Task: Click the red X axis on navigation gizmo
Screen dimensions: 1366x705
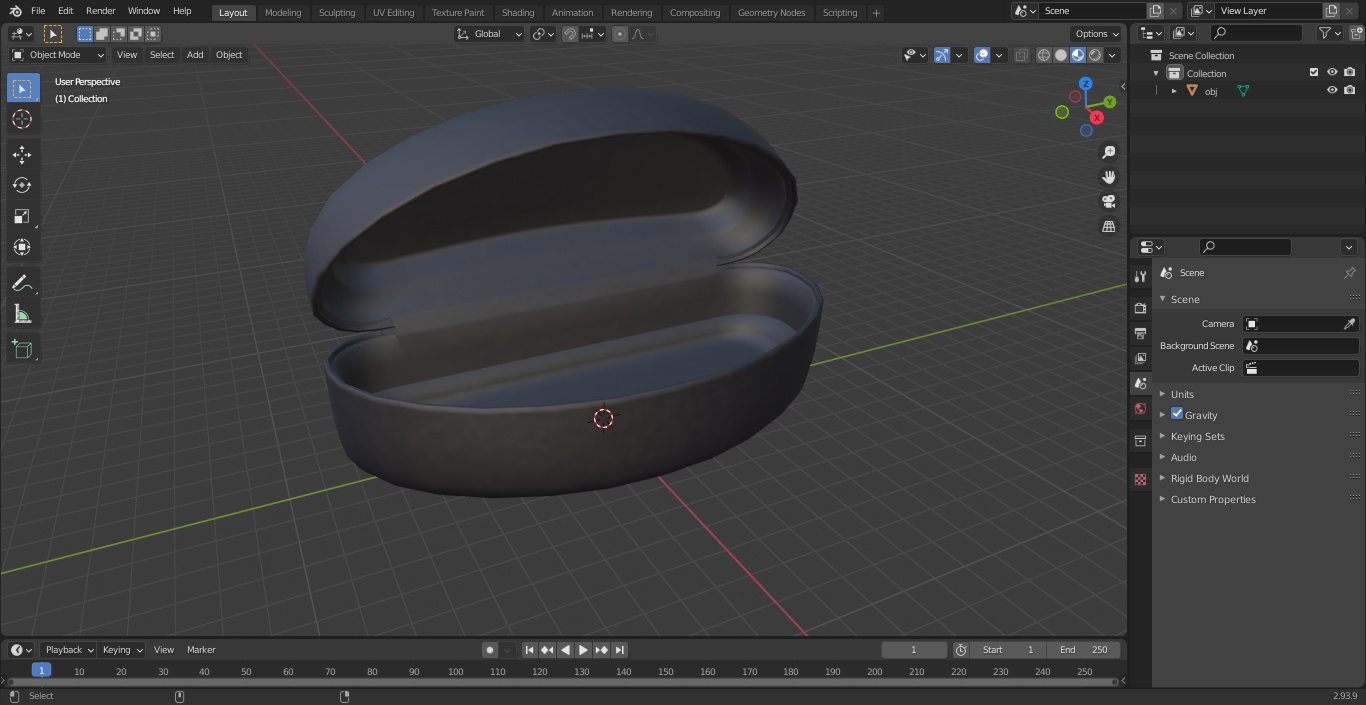Action: pyautogui.click(x=1097, y=117)
